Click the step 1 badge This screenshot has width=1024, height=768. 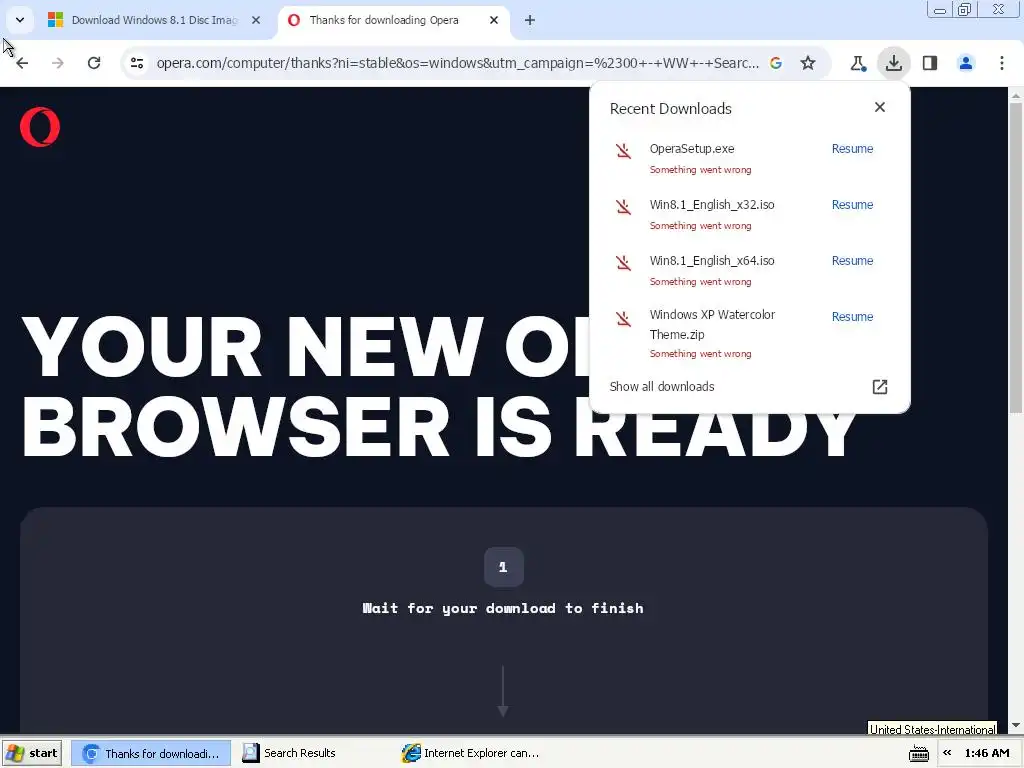(x=504, y=567)
